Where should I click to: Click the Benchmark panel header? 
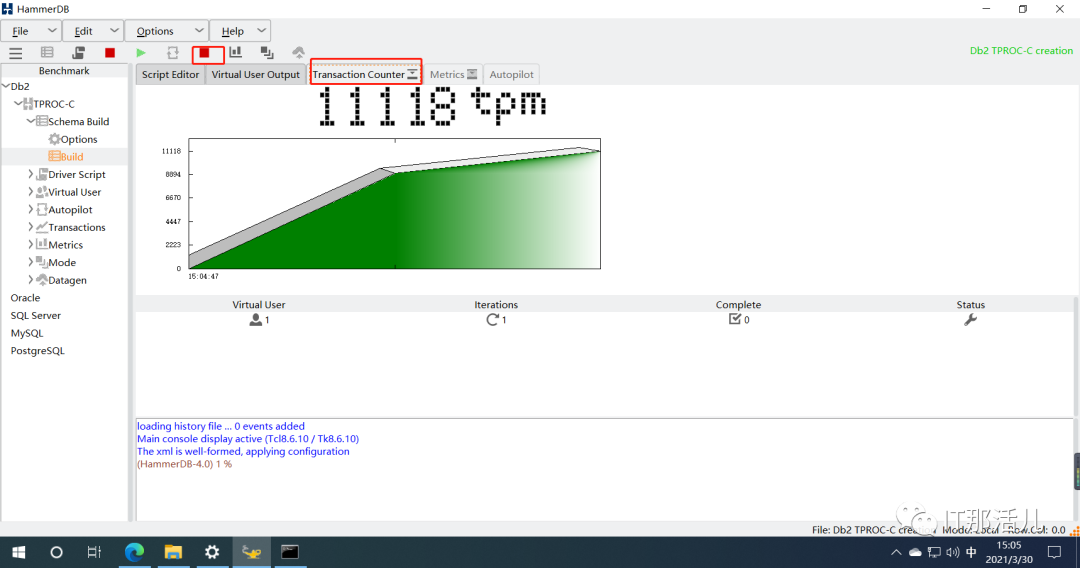(x=64, y=70)
